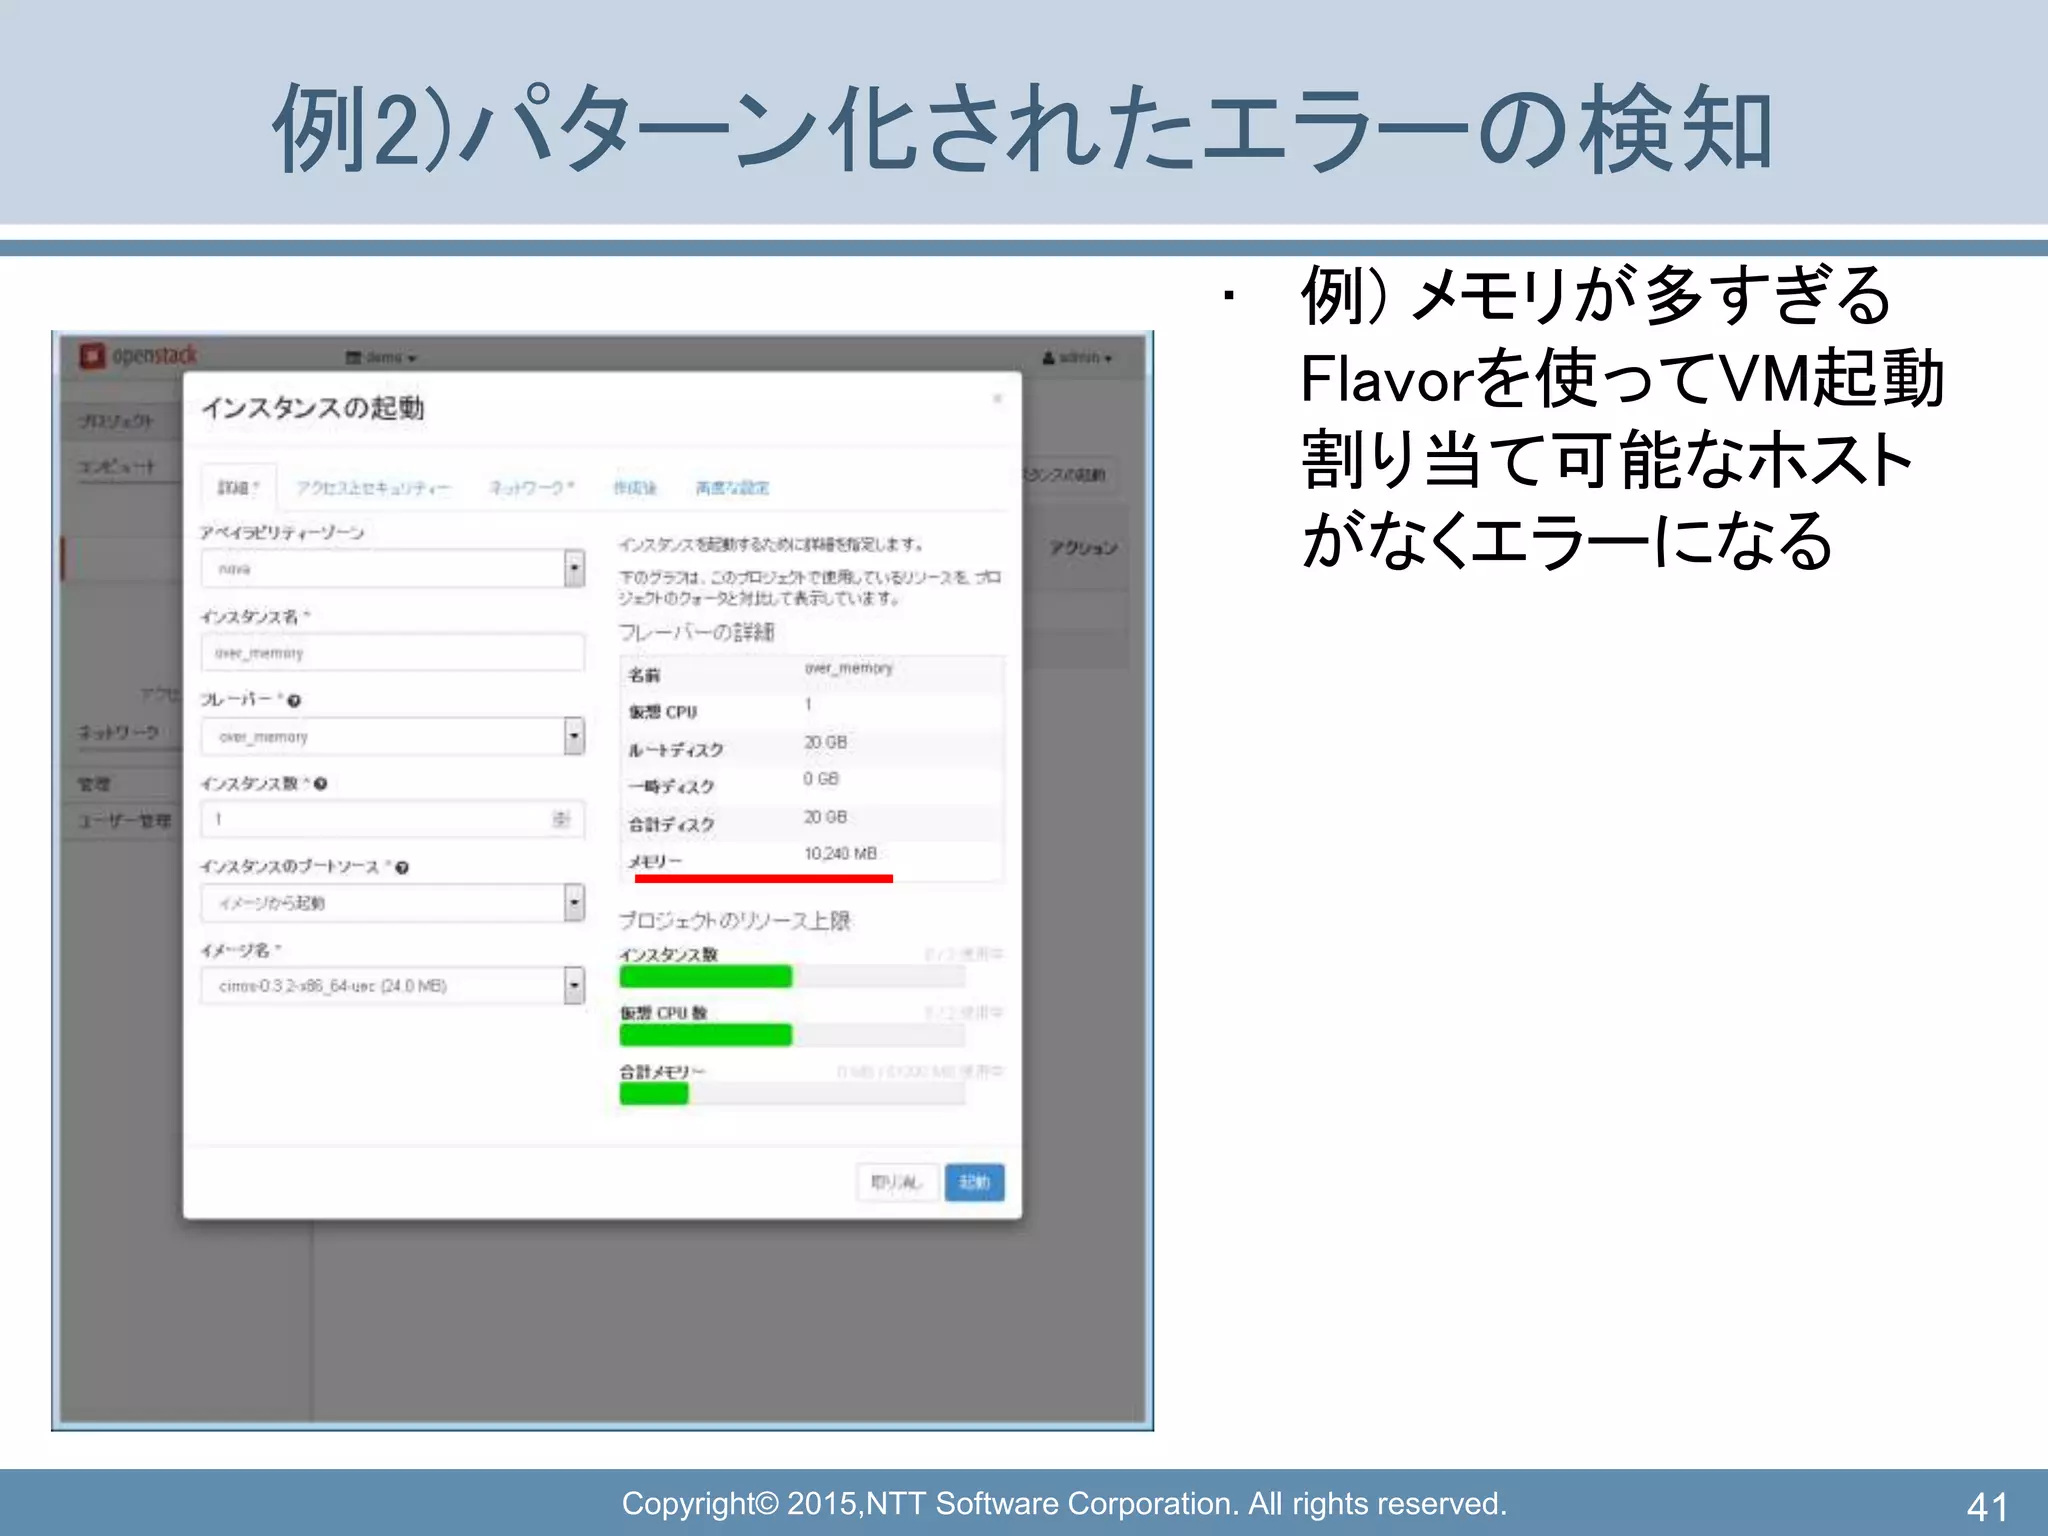Screen dimensions: 2048x1536
Task: Click the flavor 名前 value over_memory
Action: [x=848, y=668]
